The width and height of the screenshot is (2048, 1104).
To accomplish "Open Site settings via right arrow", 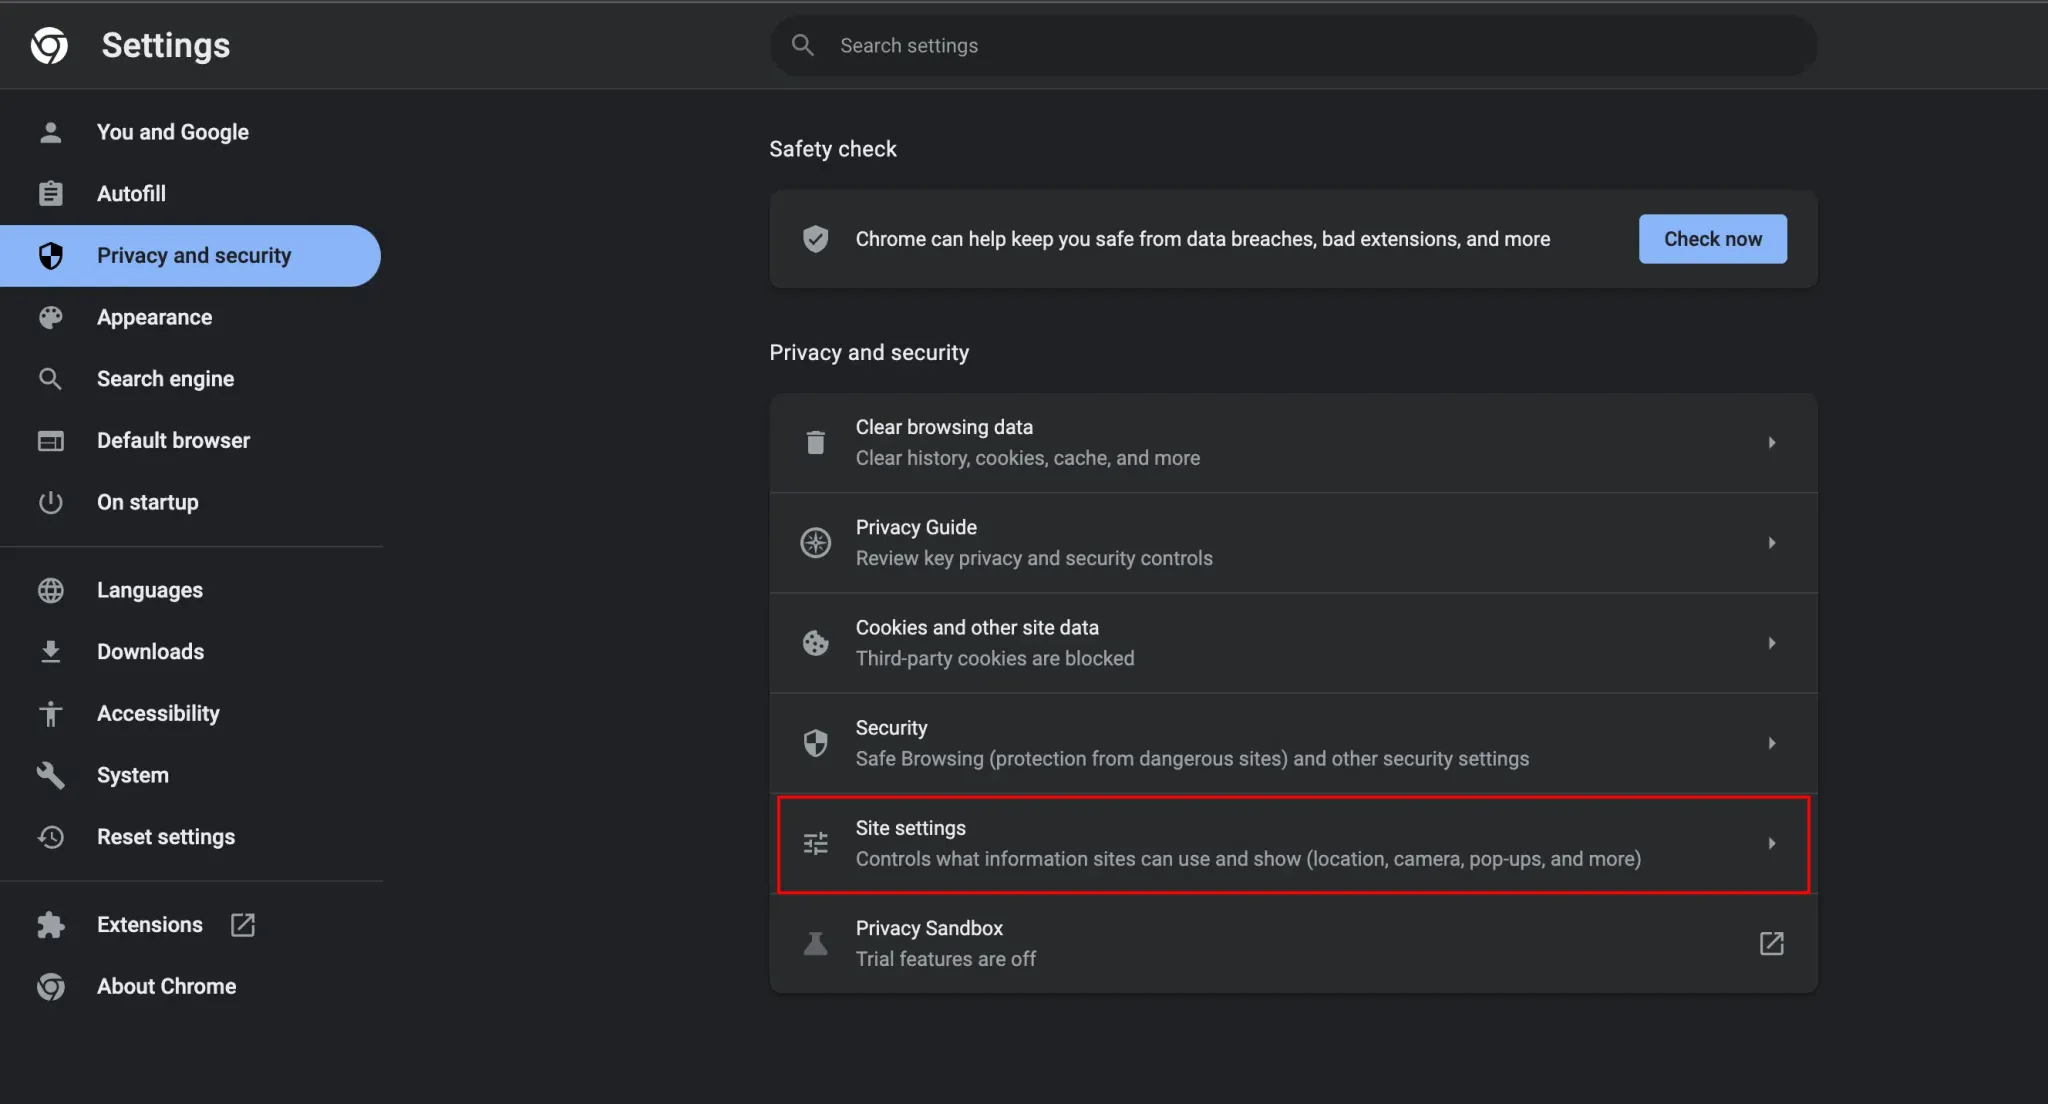I will coord(1771,844).
